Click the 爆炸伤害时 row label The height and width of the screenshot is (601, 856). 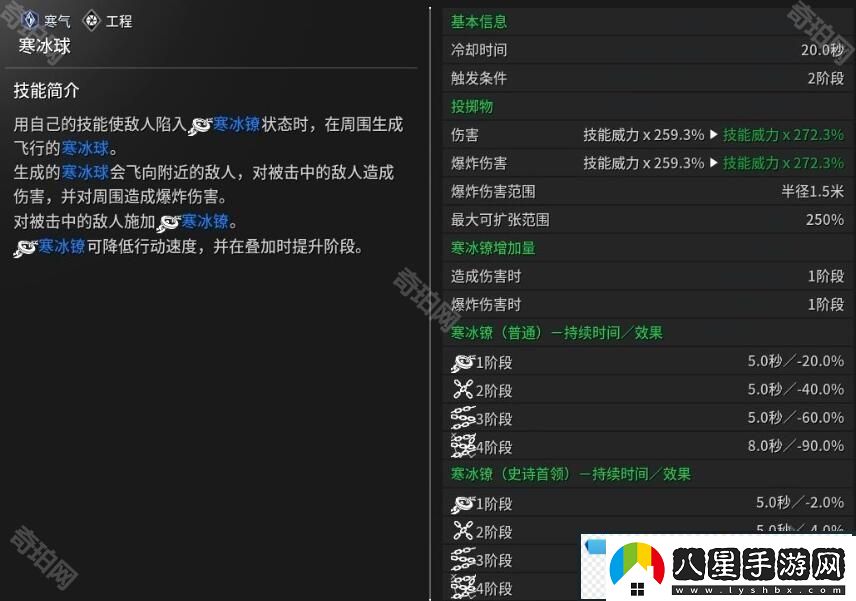[486, 305]
